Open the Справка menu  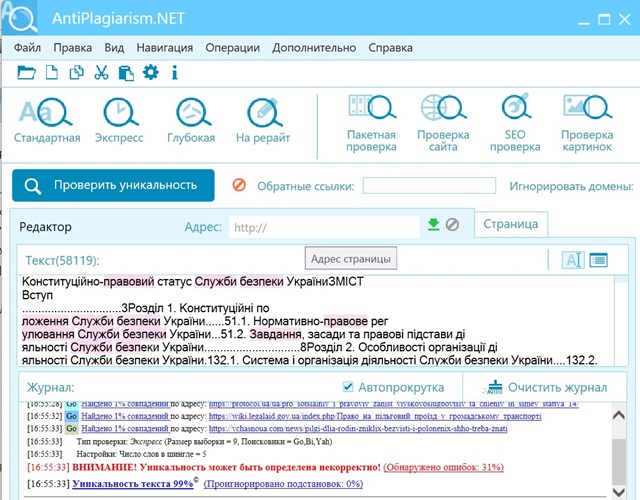(391, 48)
